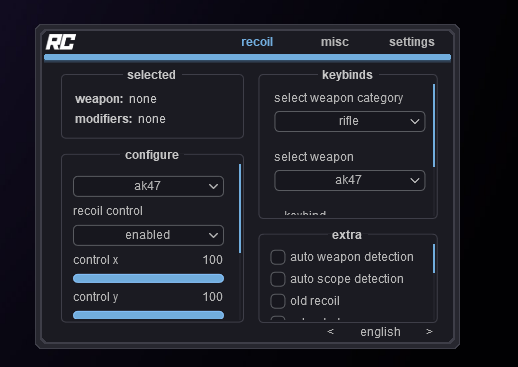Open the recoil control enabled dropdown
Viewport: 518px width, 367px height.
[148, 235]
